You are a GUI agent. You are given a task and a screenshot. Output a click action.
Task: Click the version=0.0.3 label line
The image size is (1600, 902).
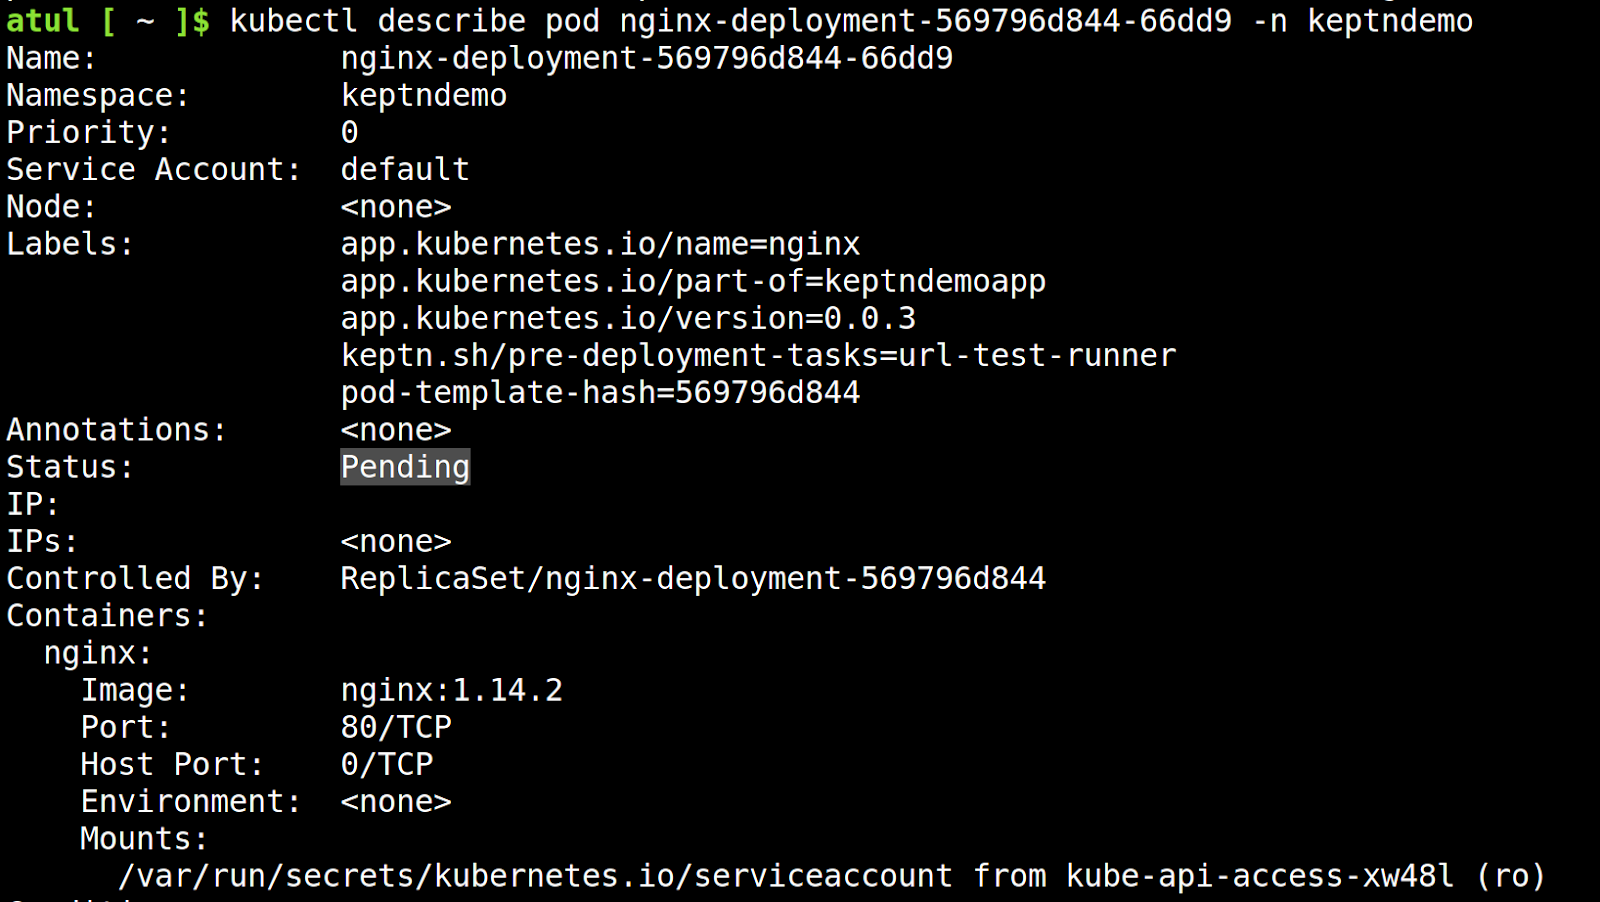628,318
